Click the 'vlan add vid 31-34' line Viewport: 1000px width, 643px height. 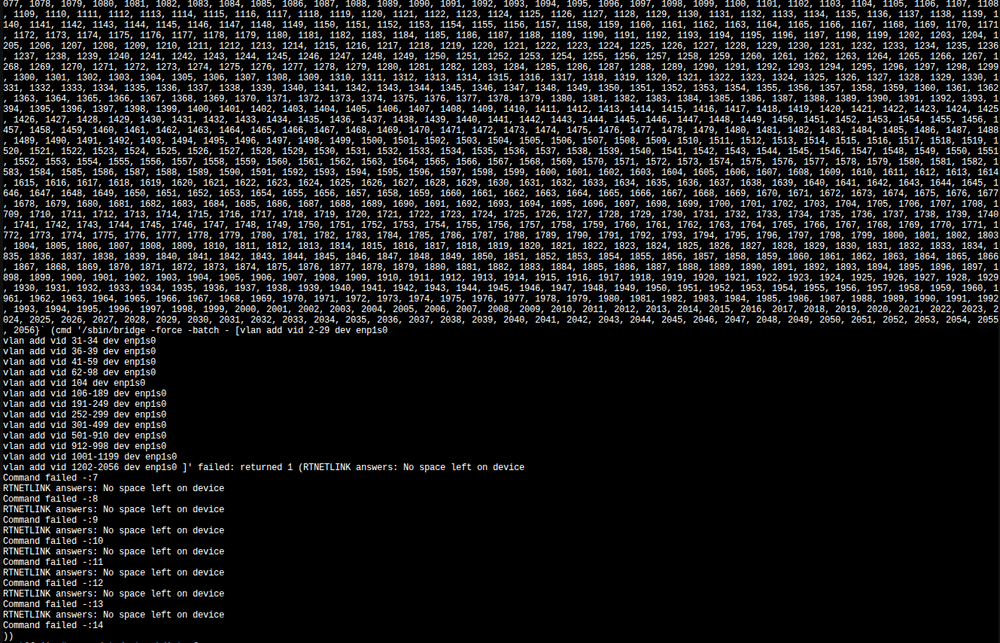click(79, 341)
